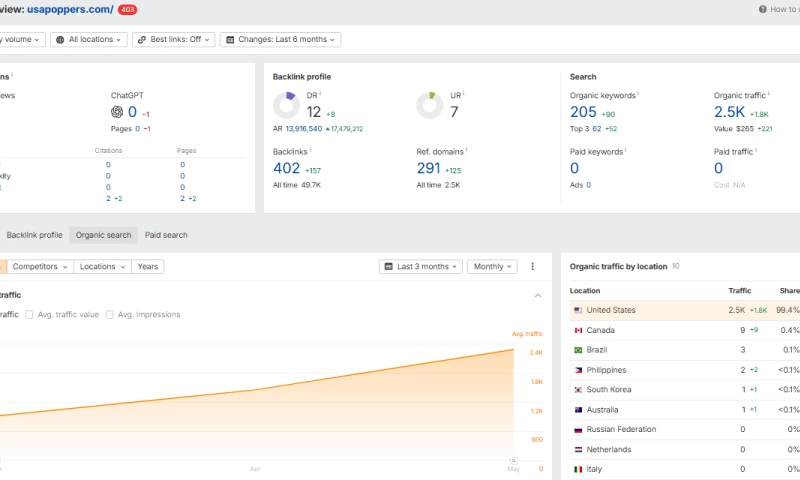Click the UR info icon
Screen dimensions: 800x480
[x=464, y=94]
